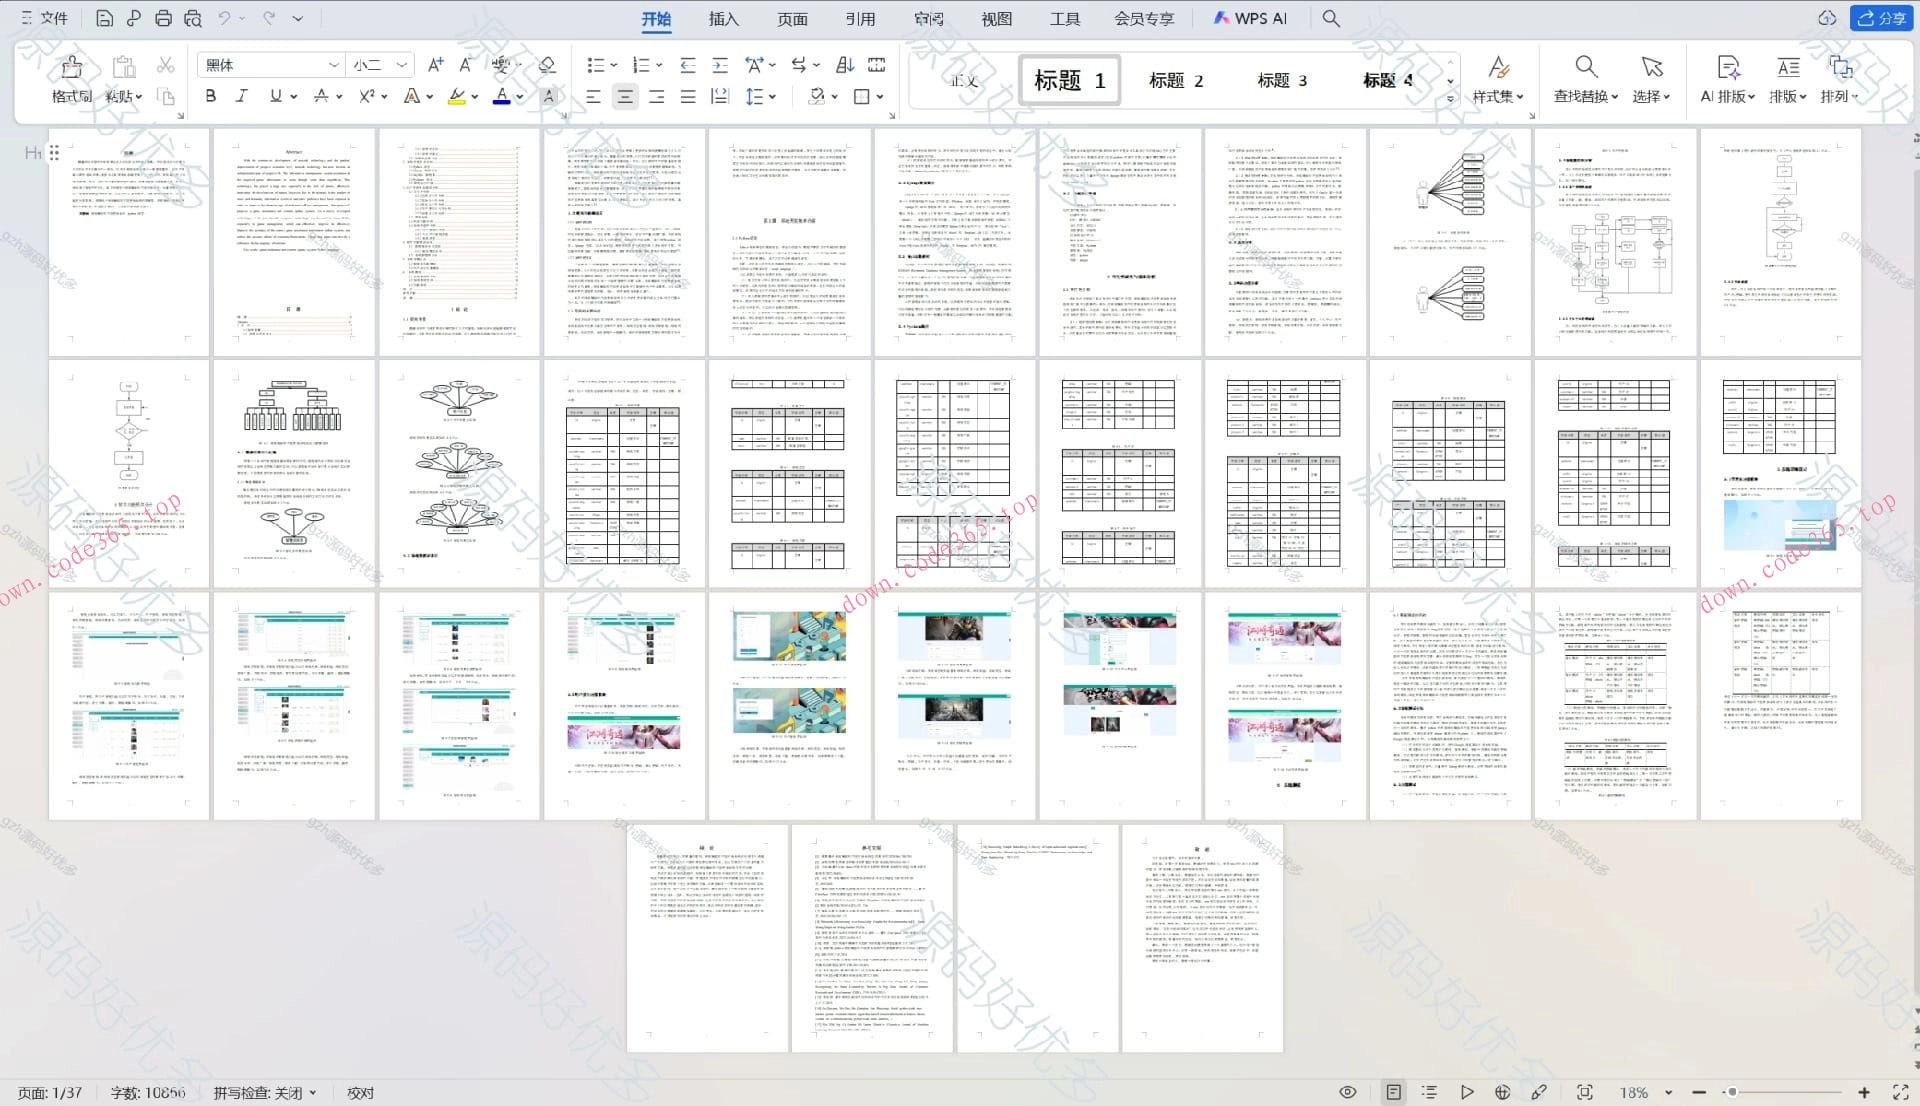1920x1106 pixels.
Task: Click the clear formatting eraser icon
Action: tap(546, 65)
